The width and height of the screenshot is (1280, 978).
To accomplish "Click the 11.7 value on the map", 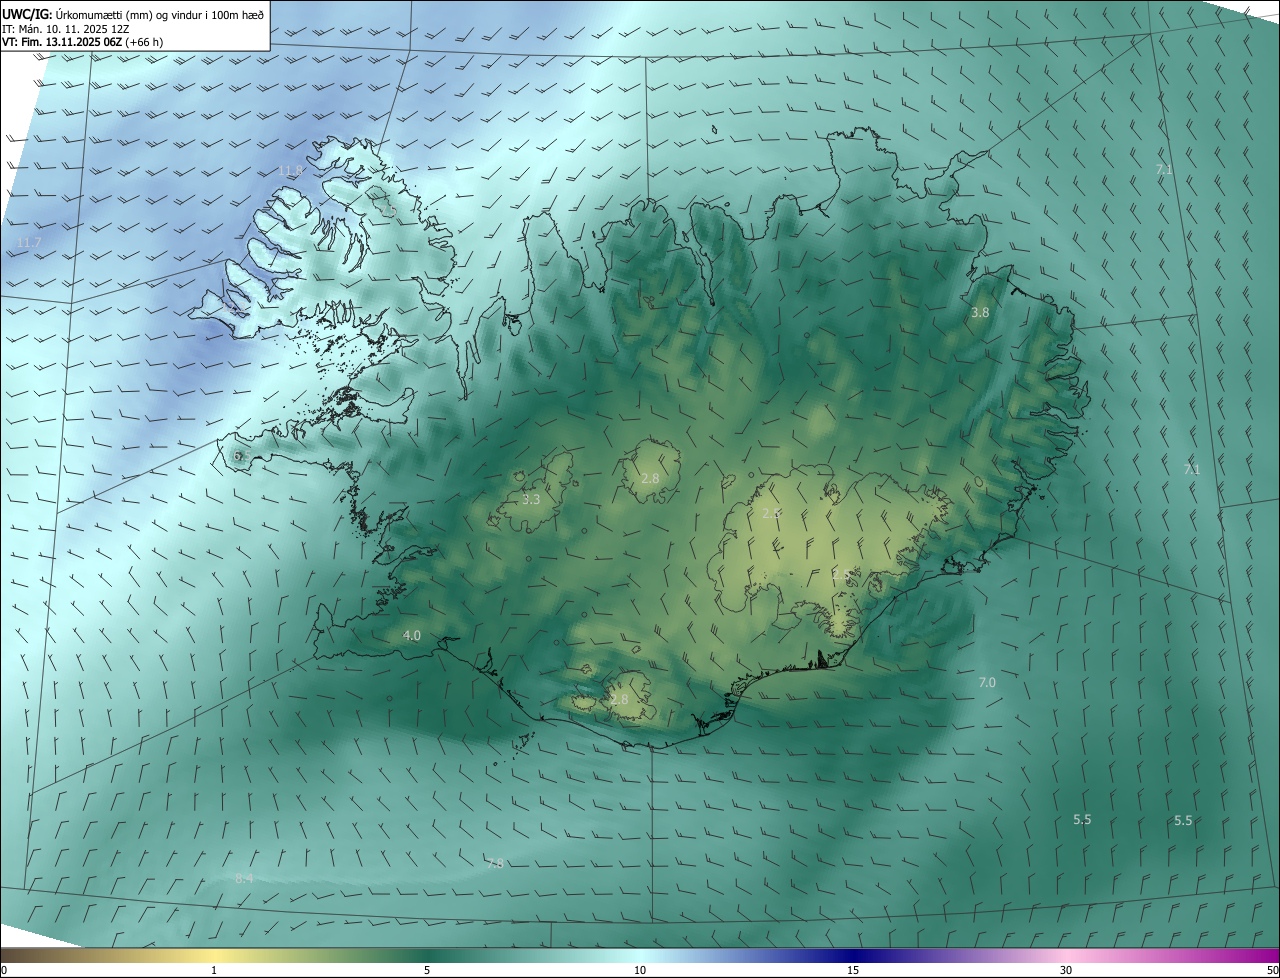I will pos(29,243).
